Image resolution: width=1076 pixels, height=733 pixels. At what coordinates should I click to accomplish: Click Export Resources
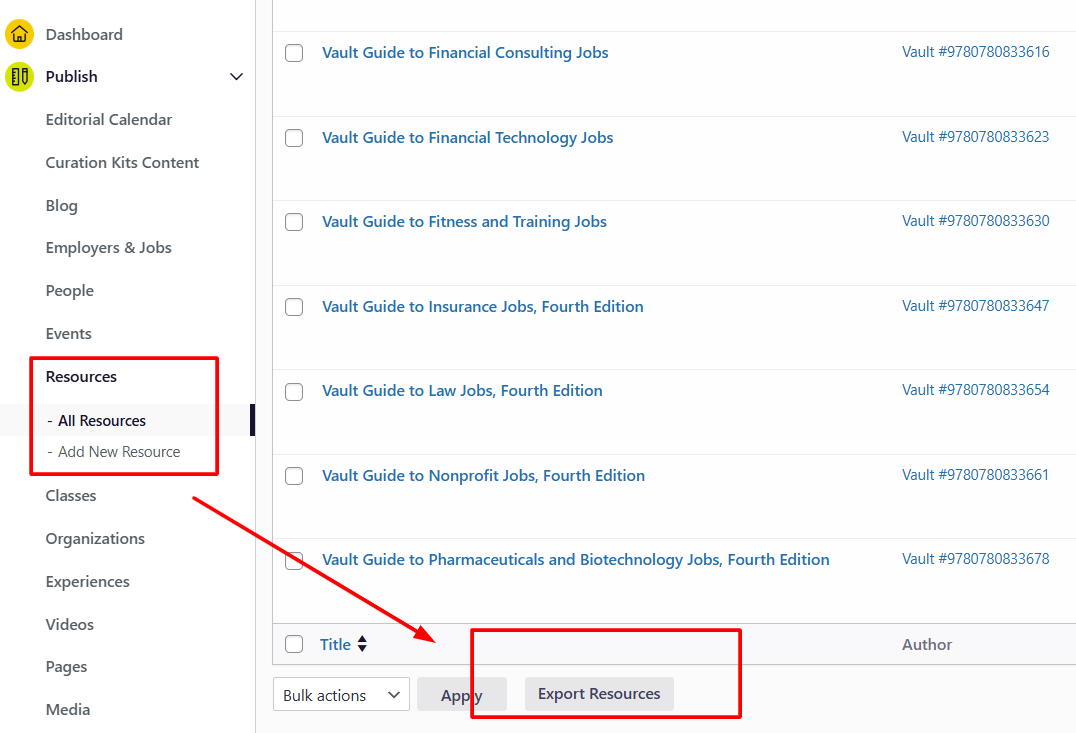pyautogui.click(x=599, y=693)
